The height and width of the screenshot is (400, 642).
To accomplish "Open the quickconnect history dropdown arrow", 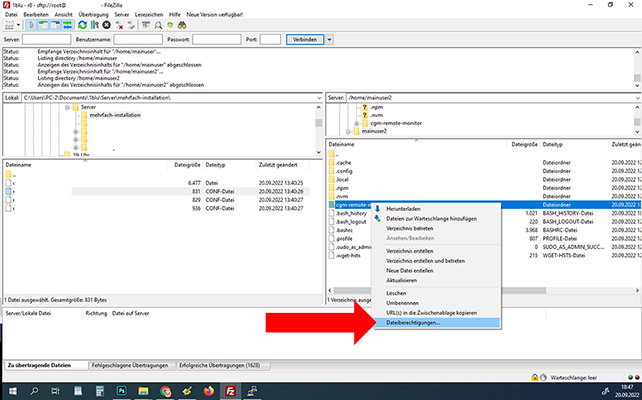I will pos(329,40).
